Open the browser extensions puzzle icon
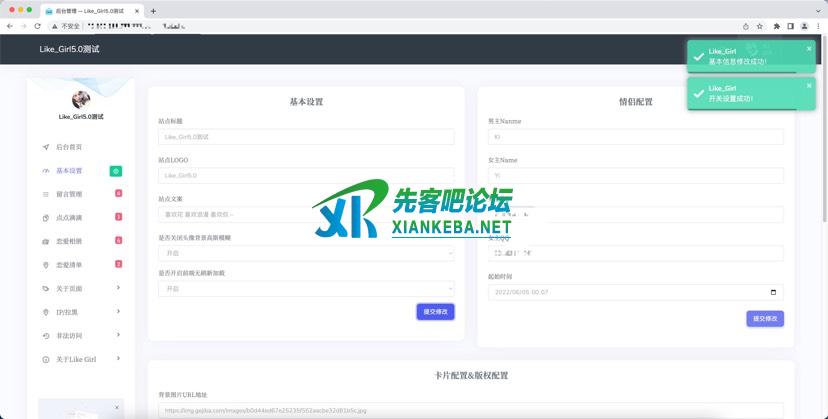 tap(776, 26)
